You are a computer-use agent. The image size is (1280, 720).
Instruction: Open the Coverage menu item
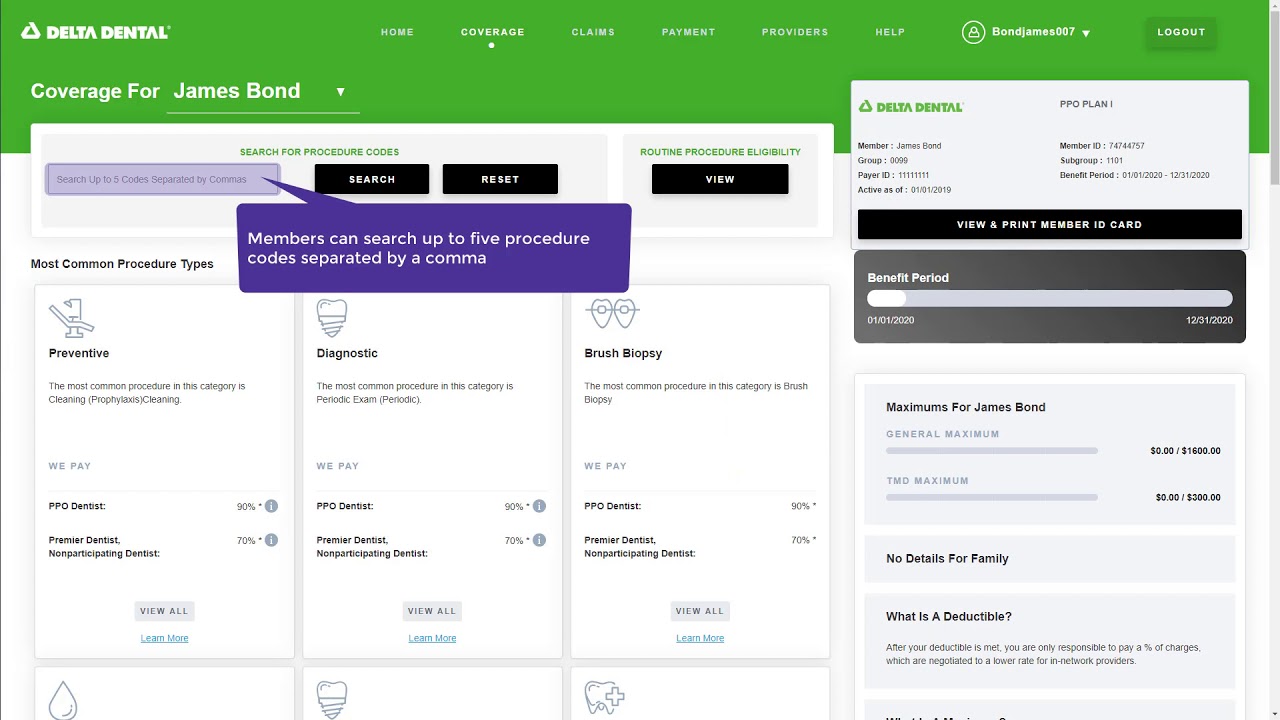coord(492,32)
